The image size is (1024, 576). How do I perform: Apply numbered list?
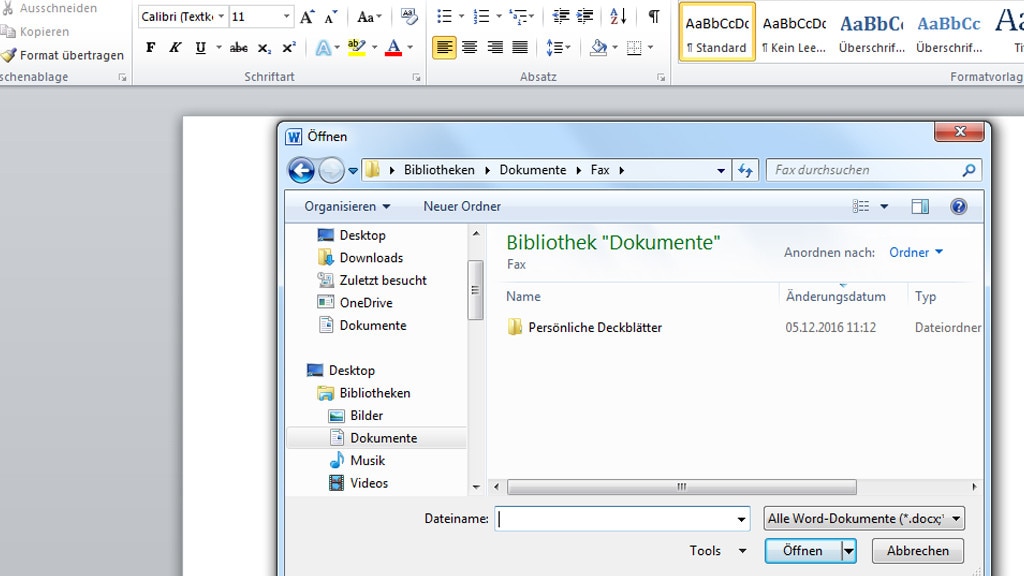point(481,17)
